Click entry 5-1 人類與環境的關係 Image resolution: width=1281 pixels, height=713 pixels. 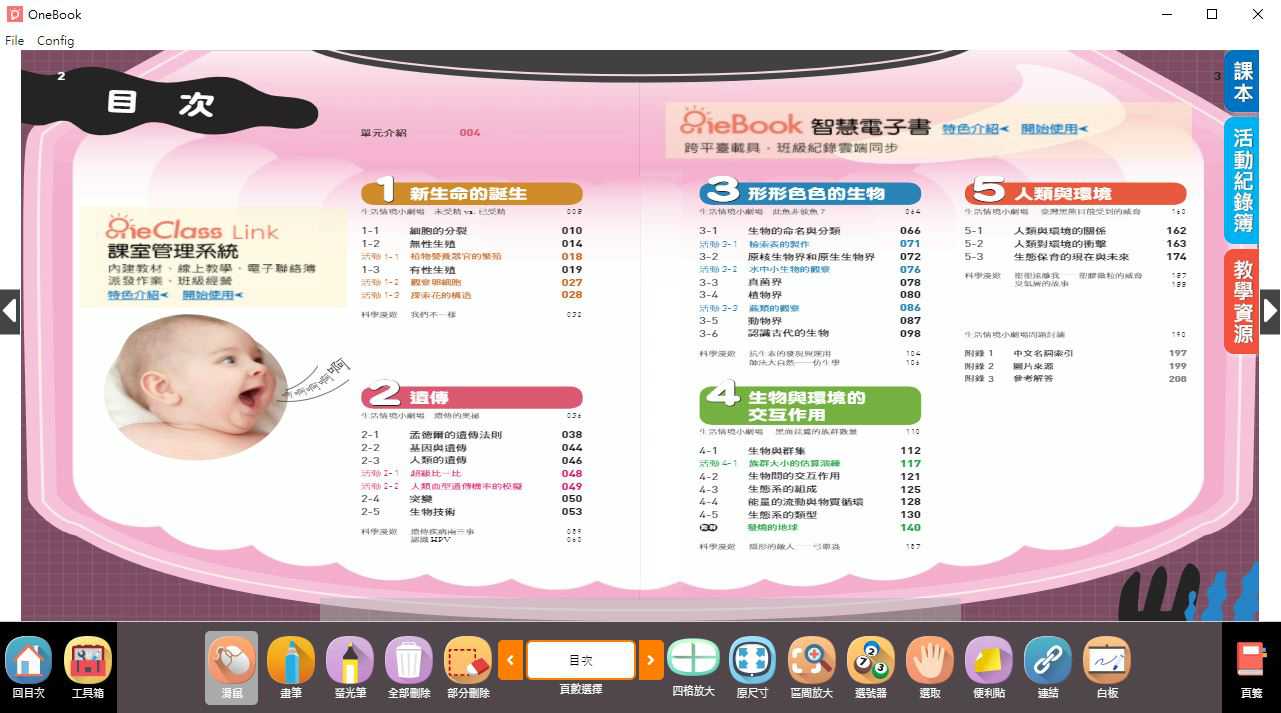pos(1076,231)
